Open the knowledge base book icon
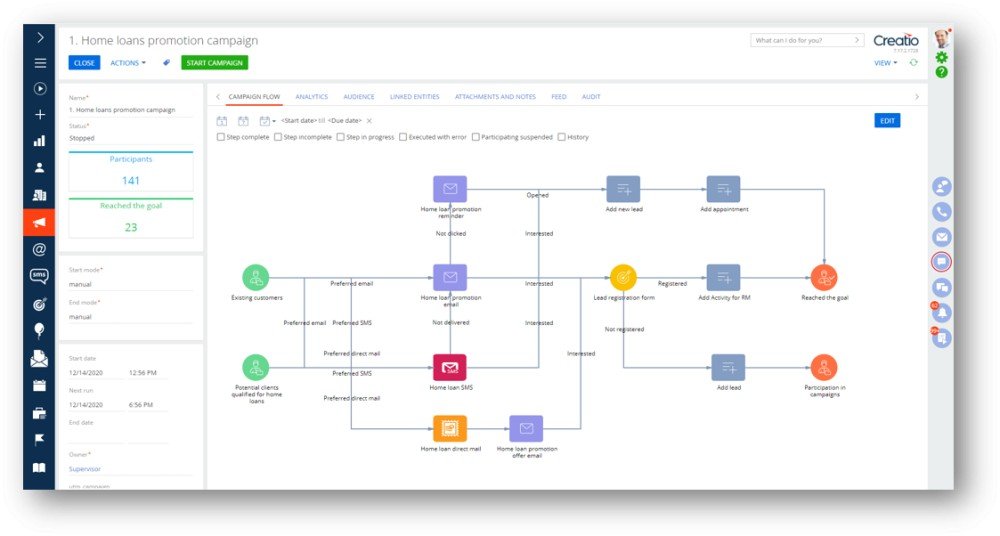 [40, 468]
